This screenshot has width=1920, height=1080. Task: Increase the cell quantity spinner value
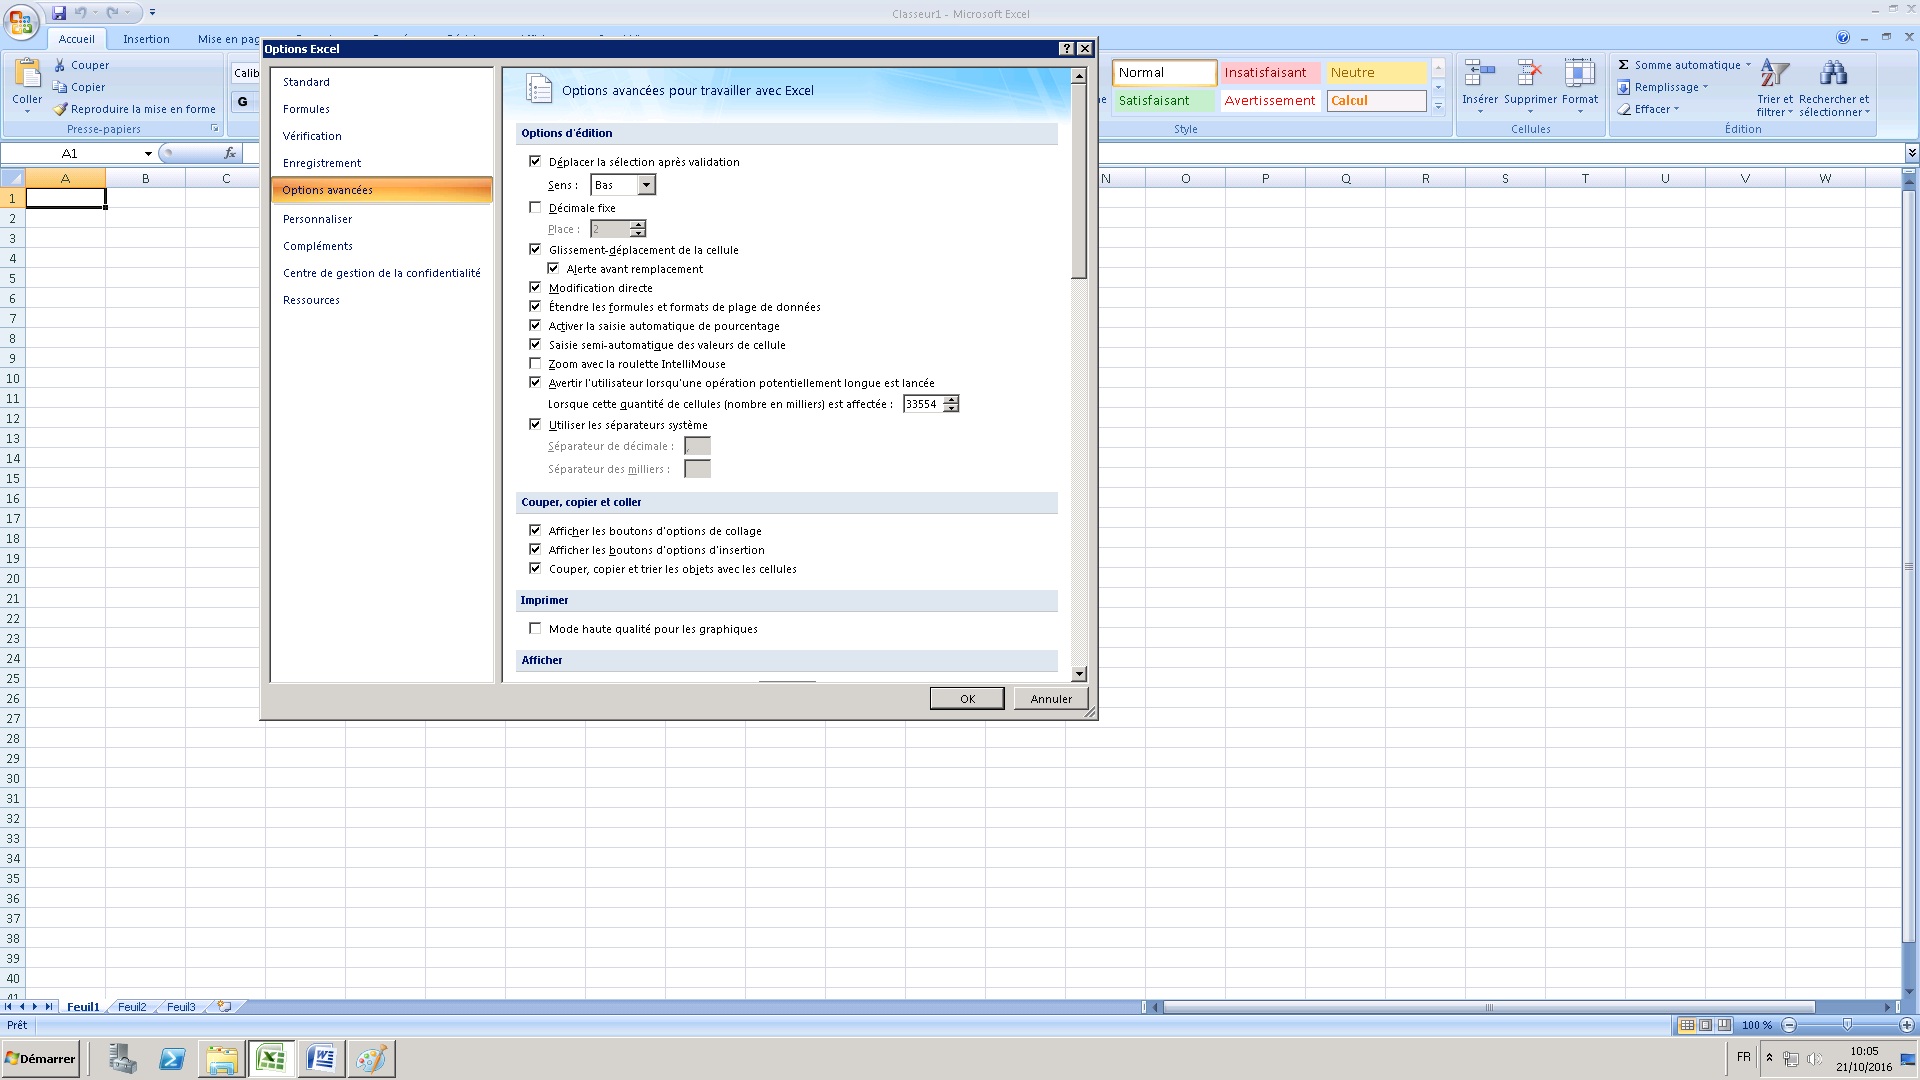coord(951,399)
